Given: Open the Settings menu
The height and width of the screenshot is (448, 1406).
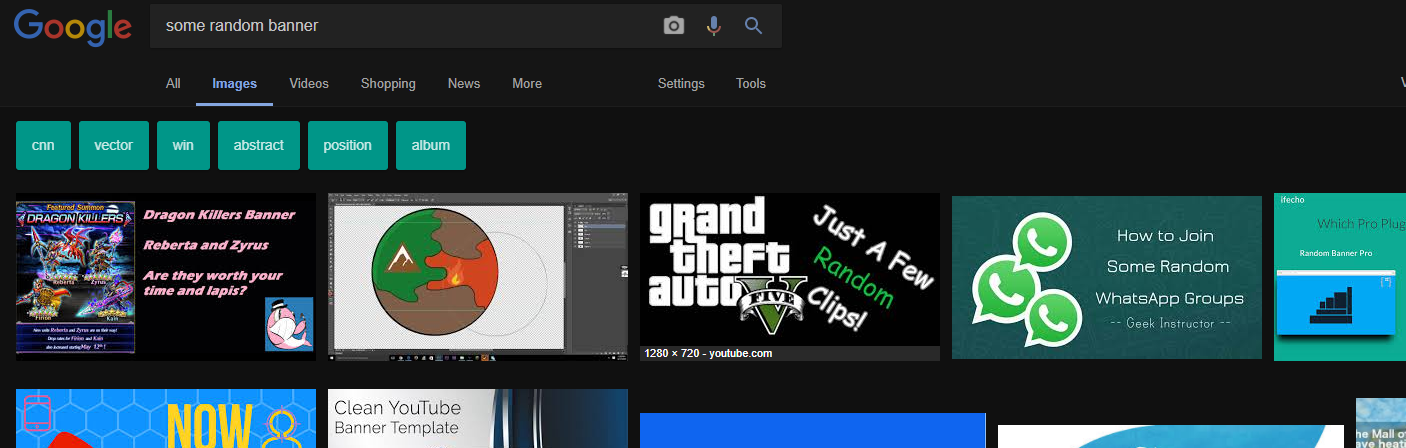Looking at the screenshot, I should click(681, 84).
